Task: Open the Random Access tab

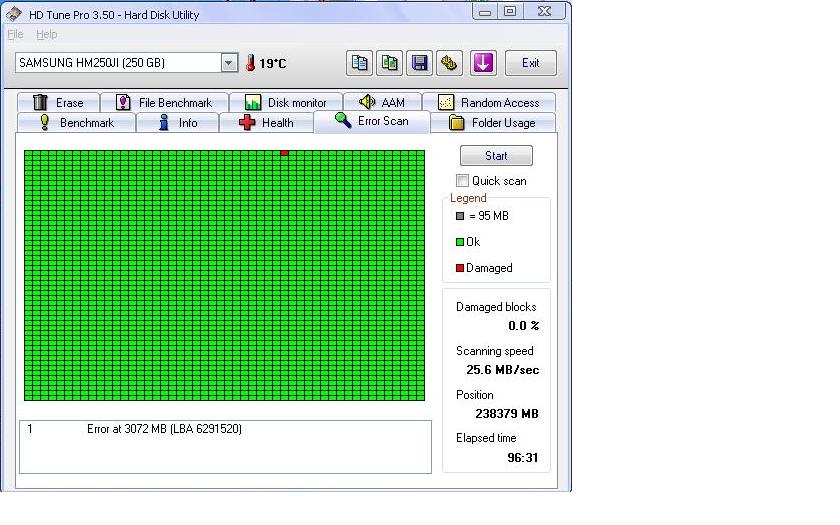Action: click(489, 102)
